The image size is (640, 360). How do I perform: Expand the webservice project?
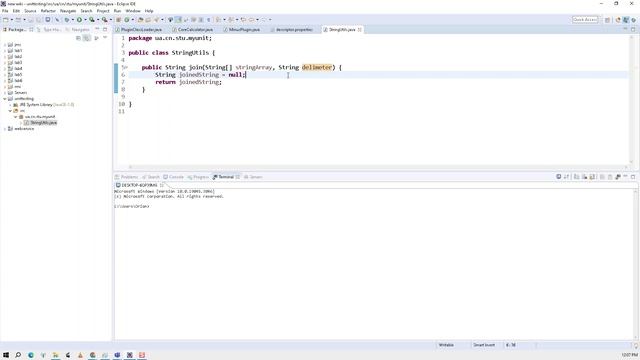click(5, 129)
